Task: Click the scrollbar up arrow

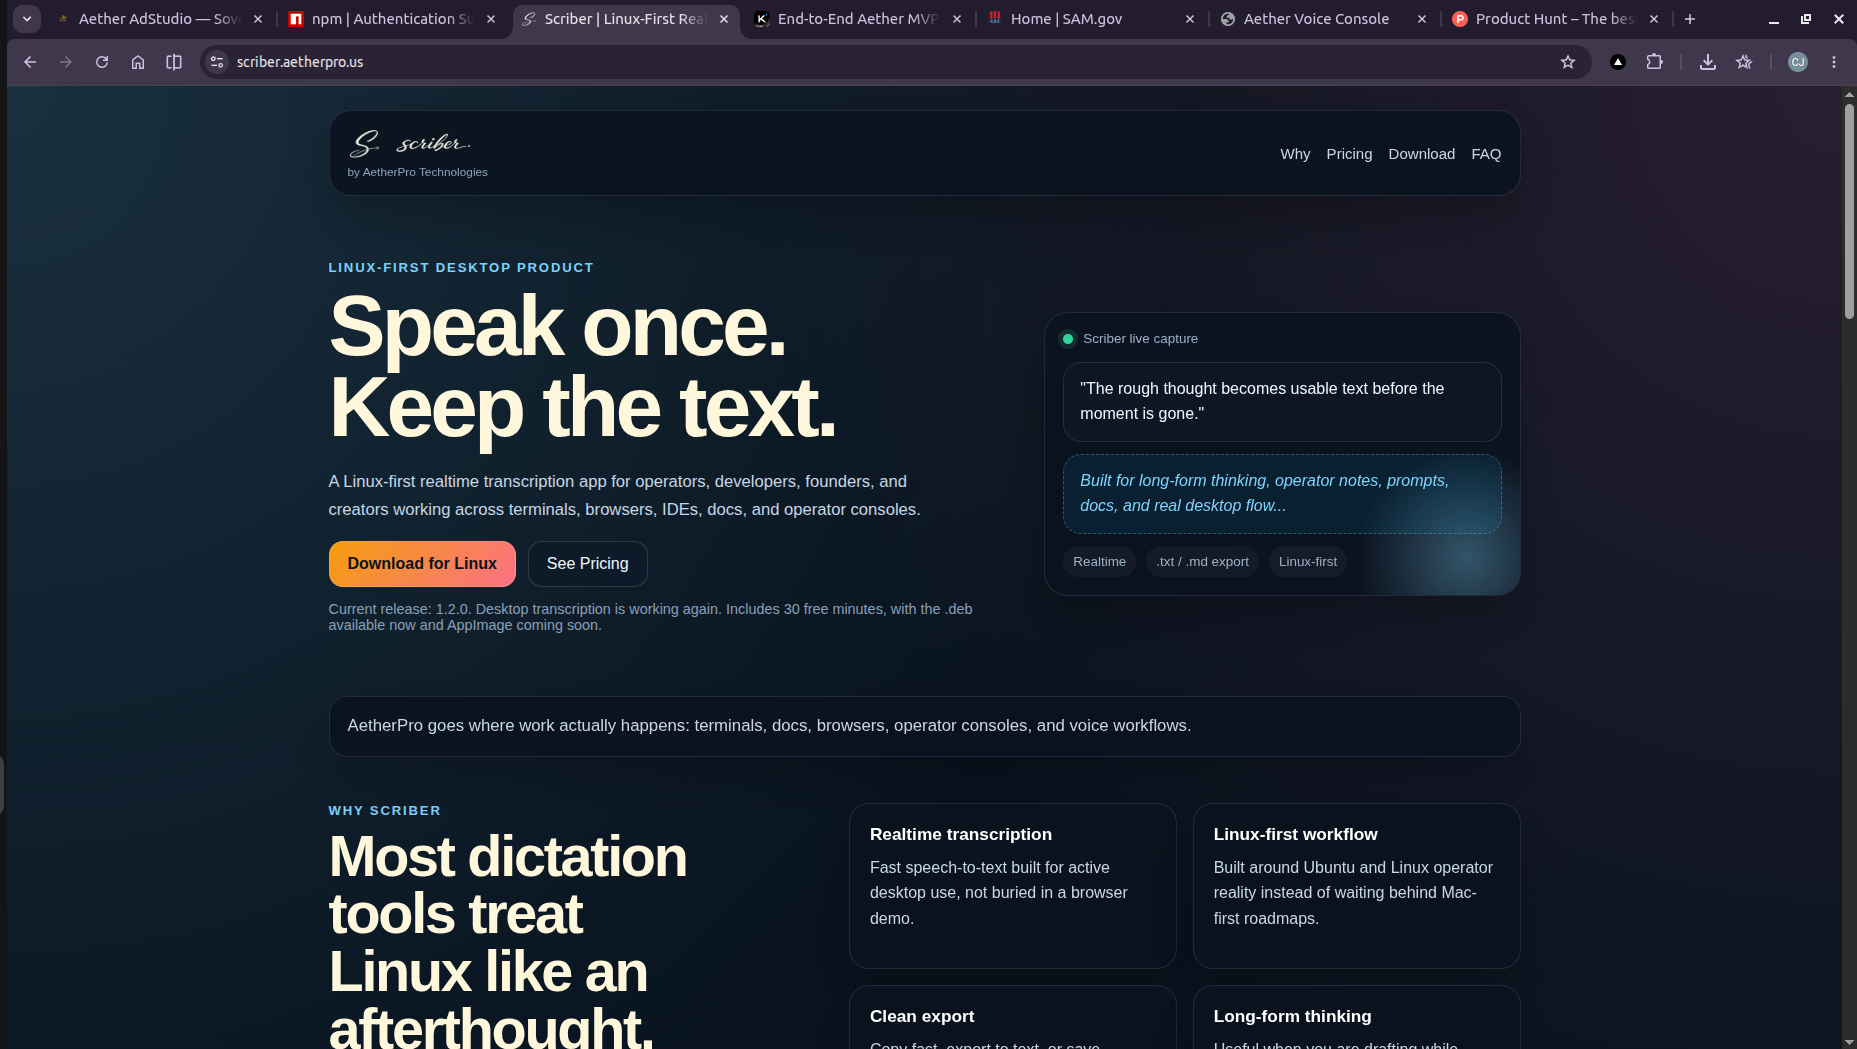Action: tap(1849, 94)
